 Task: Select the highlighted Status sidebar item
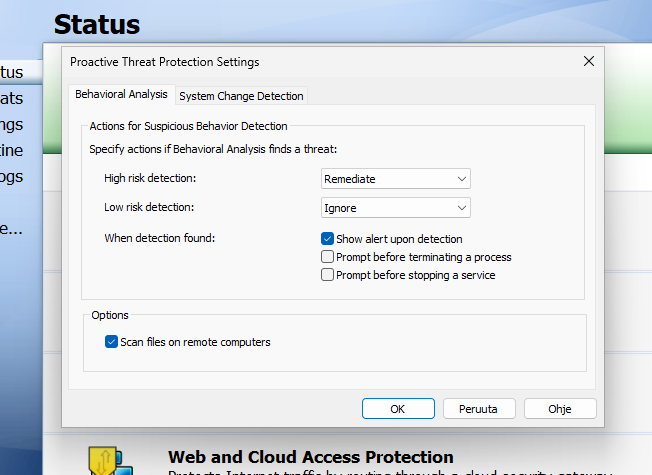pos(14,72)
